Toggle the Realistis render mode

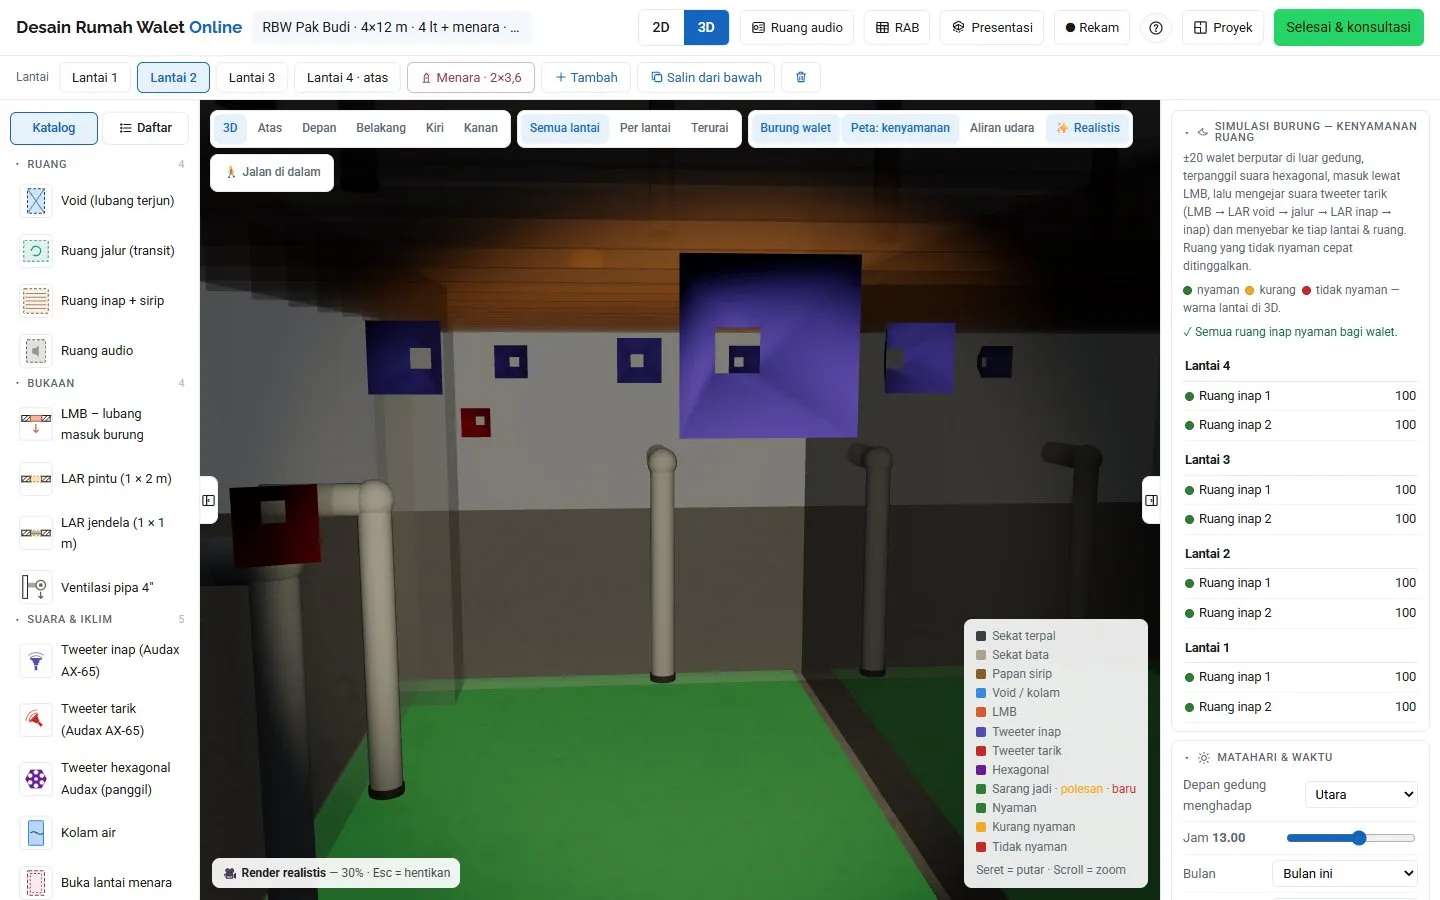click(1088, 128)
